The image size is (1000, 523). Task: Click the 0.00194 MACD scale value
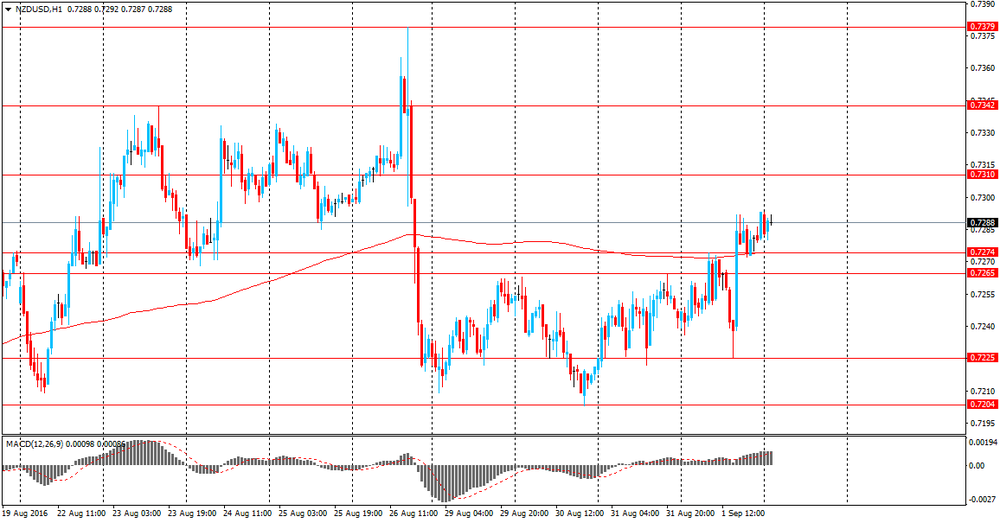[984, 442]
